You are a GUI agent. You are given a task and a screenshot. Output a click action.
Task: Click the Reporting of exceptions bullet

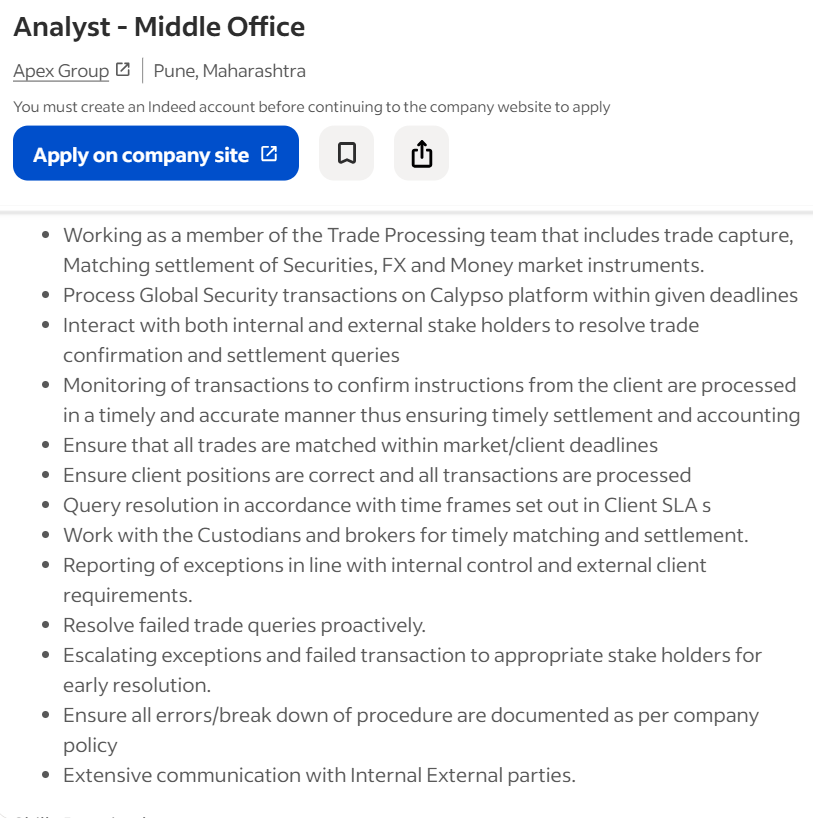[x=384, y=580]
